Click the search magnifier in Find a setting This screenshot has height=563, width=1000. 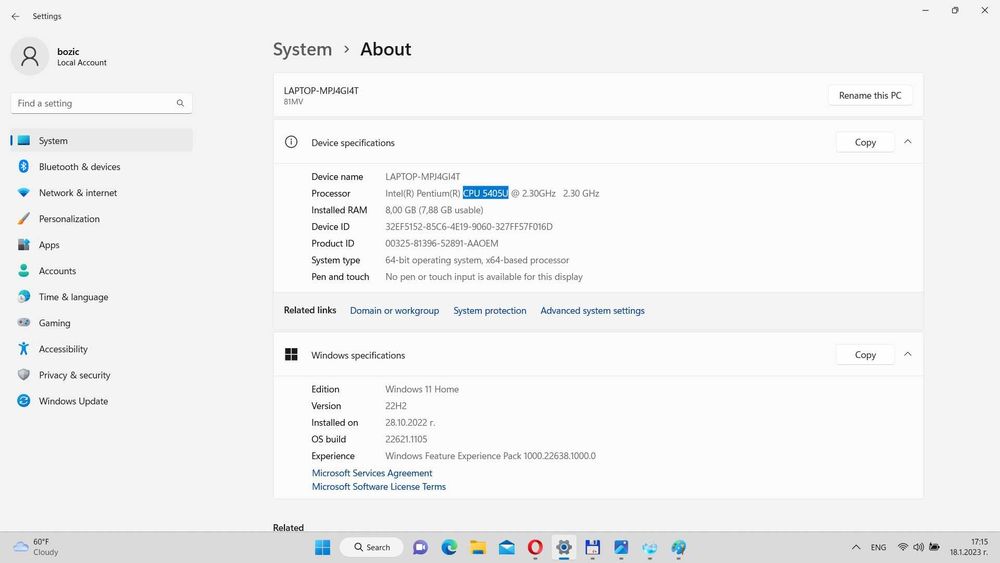[x=180, y=103]
